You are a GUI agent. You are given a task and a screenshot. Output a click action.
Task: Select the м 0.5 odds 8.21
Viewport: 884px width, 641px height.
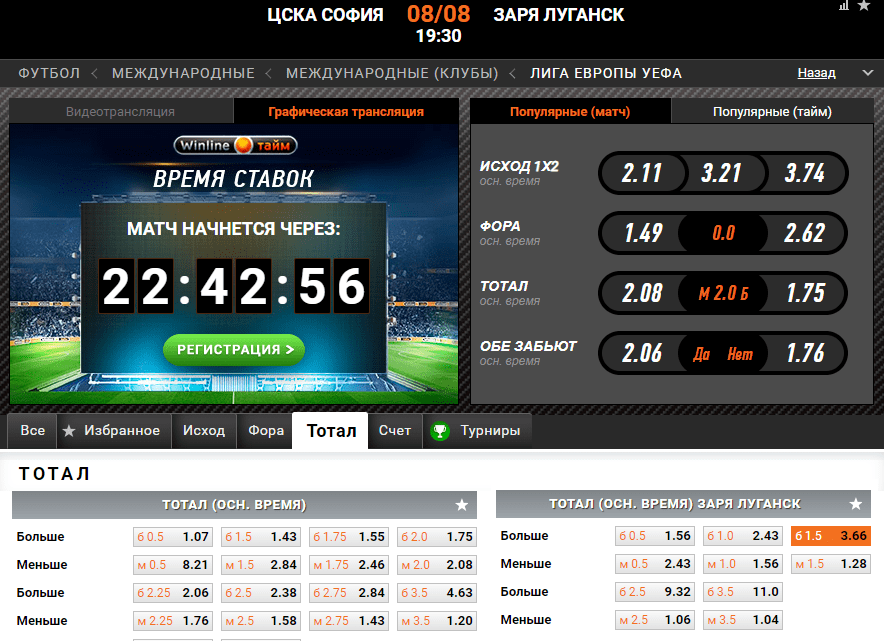pos(173,565)
